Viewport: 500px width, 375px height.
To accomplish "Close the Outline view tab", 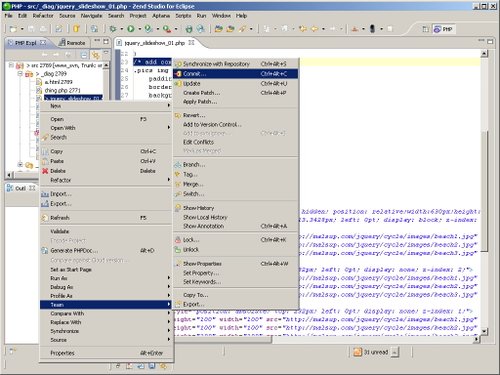I will [x=32, y=188].
